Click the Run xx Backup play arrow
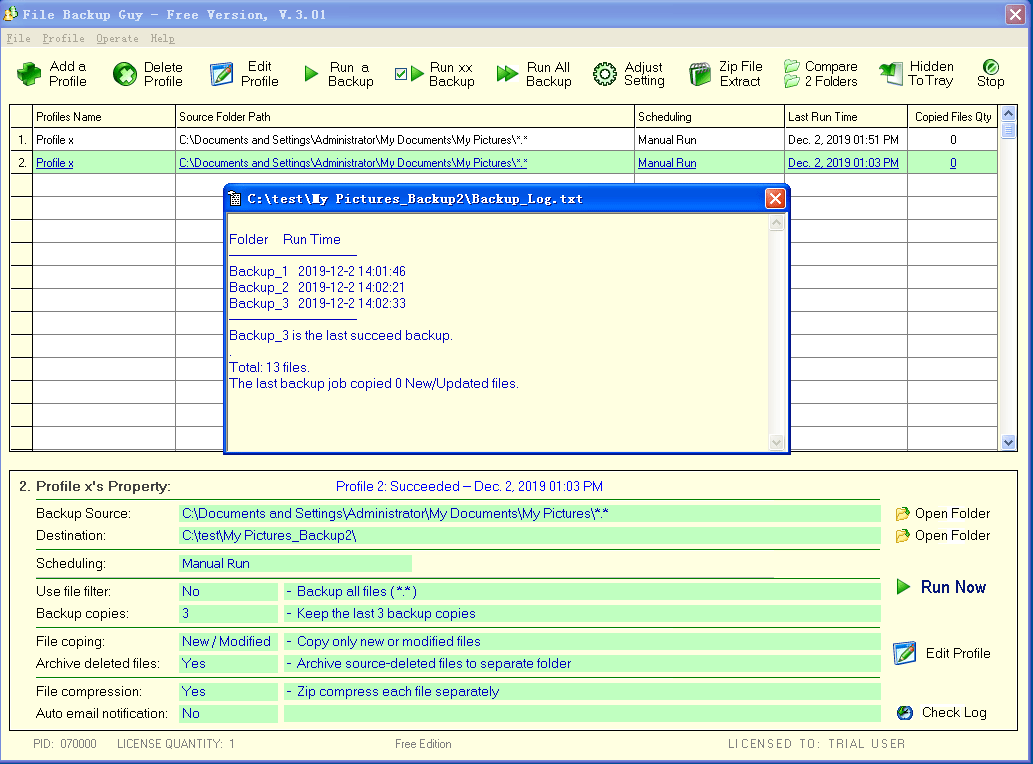 (x=417, y=74)
